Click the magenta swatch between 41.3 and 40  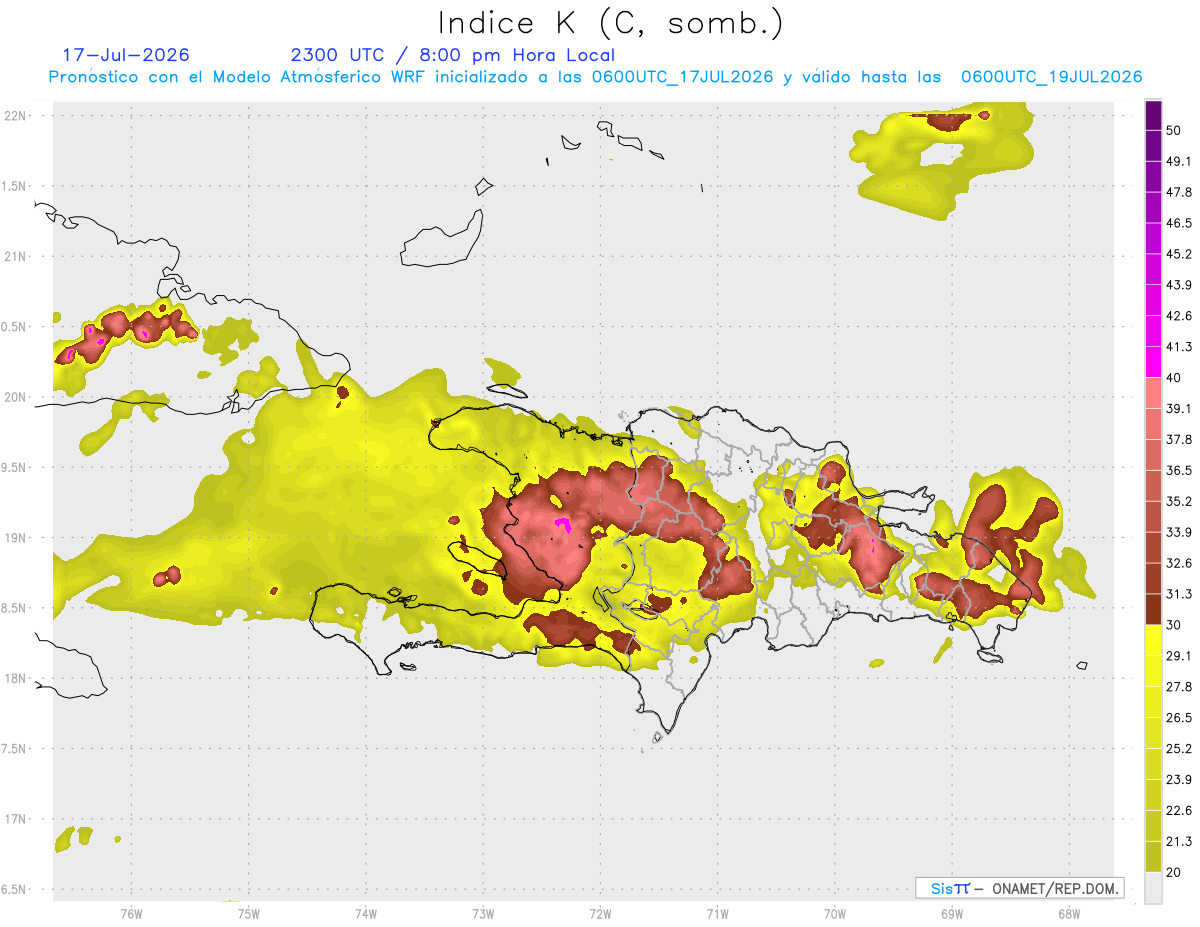[x=1153, y=362]
